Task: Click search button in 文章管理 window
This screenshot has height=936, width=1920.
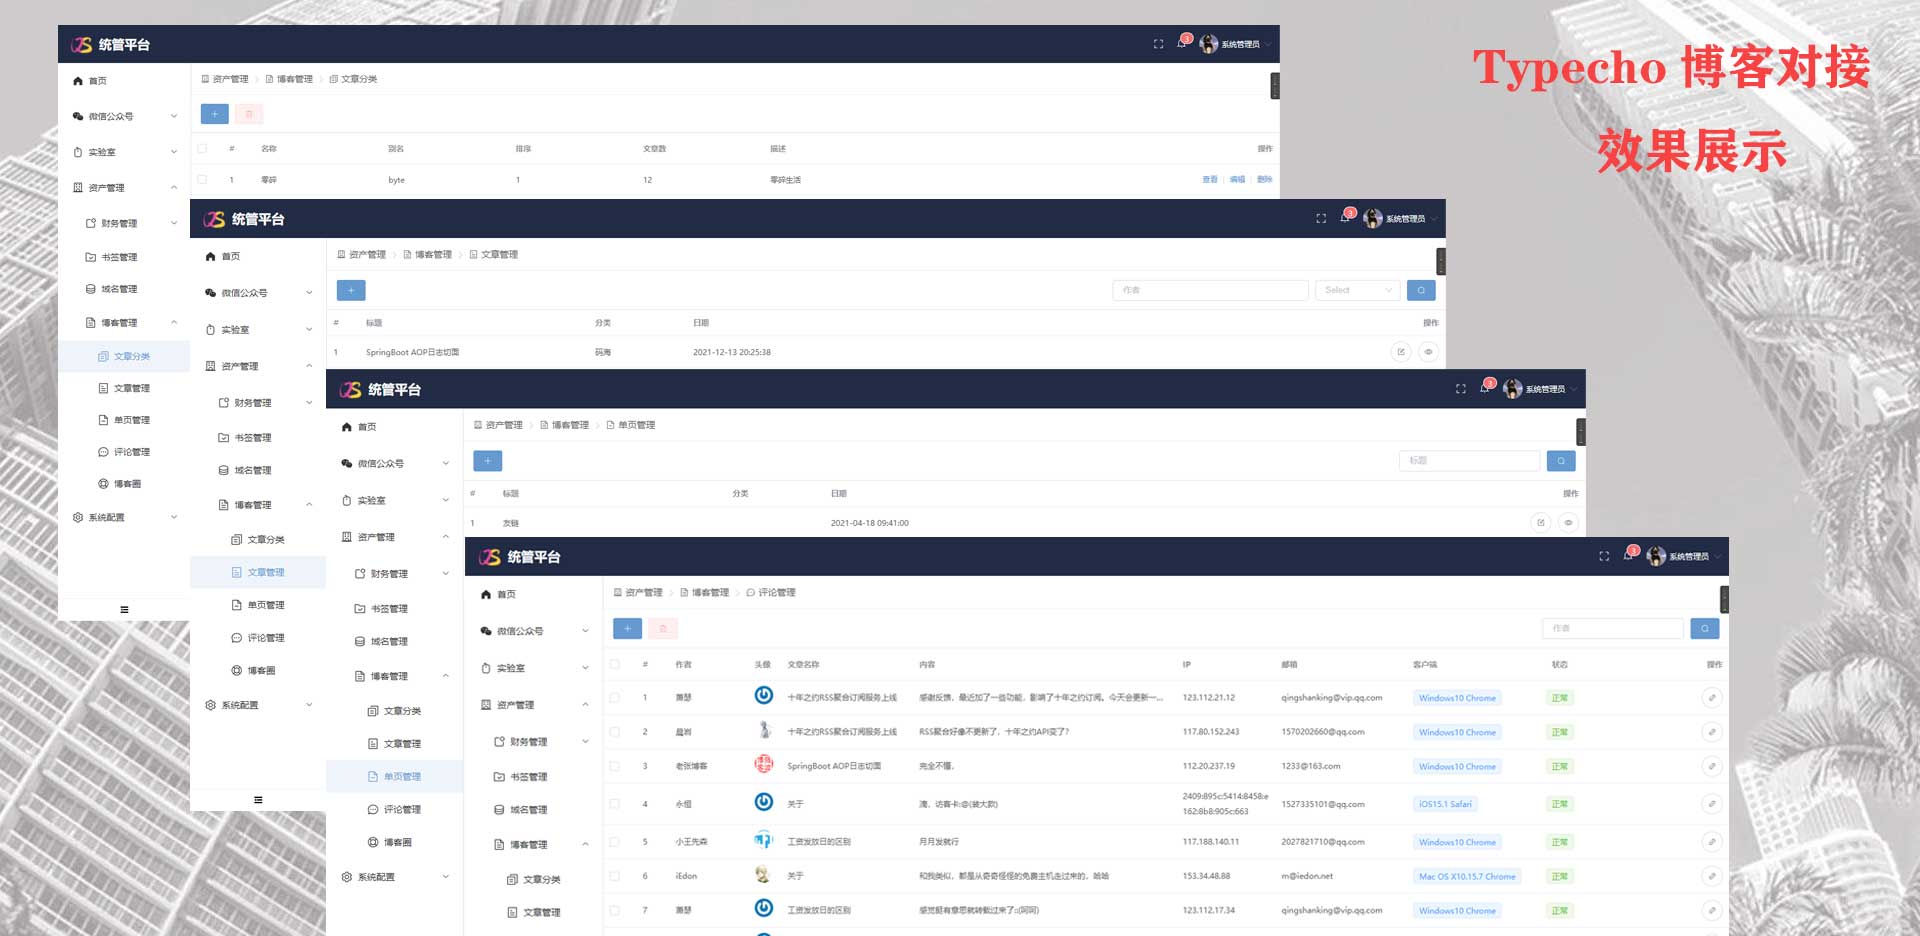Action: (x=1421, y=290)
